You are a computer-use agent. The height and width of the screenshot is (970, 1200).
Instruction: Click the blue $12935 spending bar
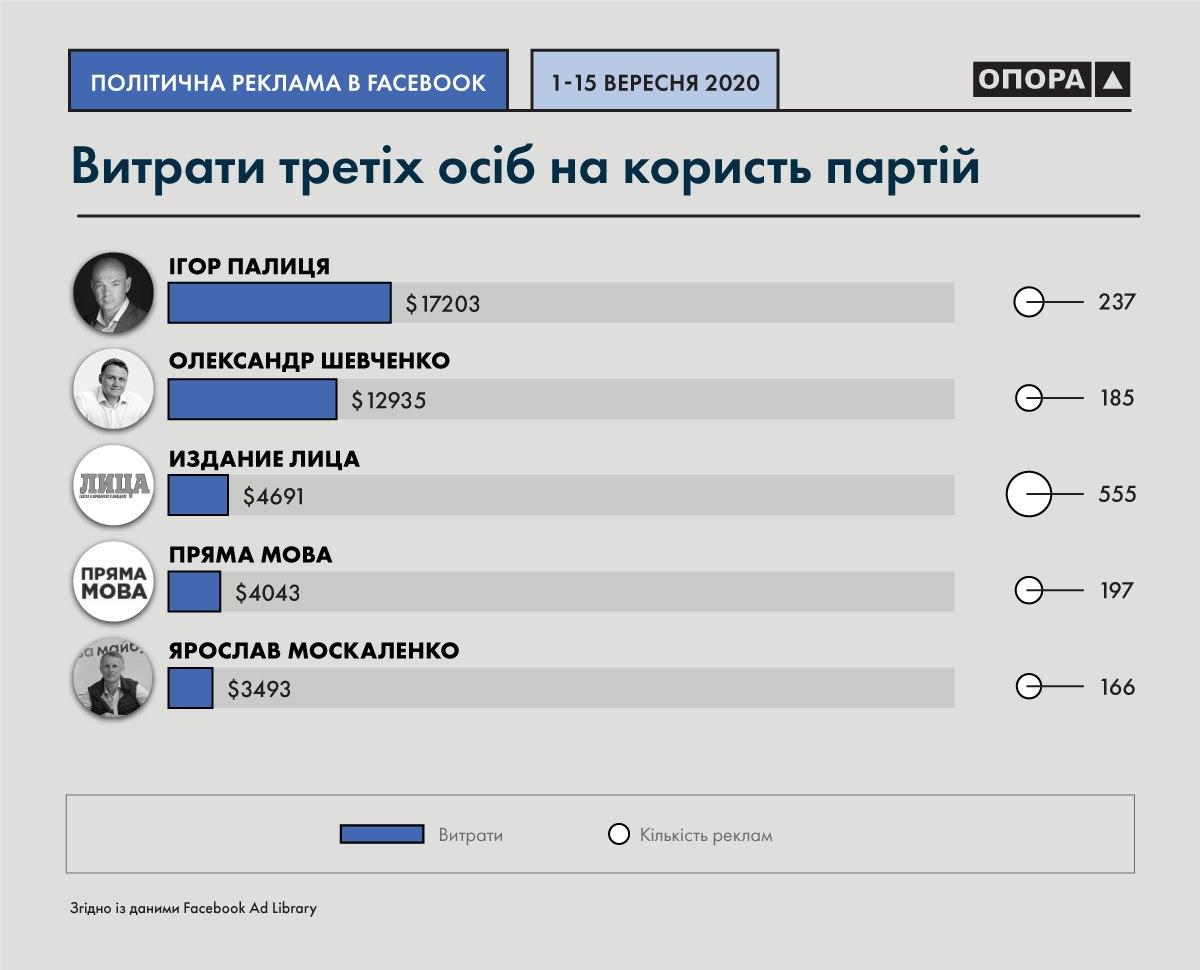pos(252,399)
